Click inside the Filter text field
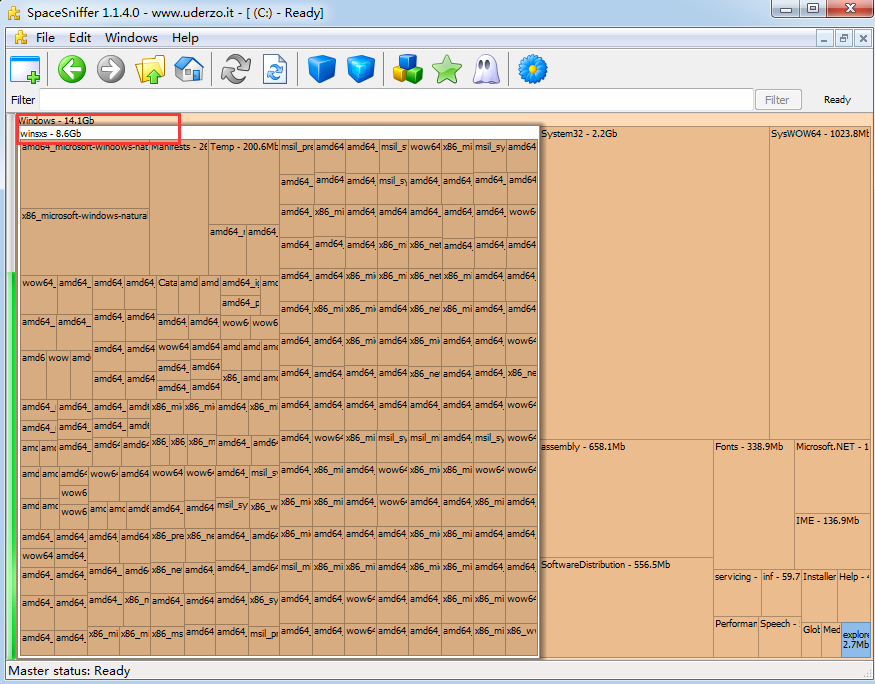Screen dimensions: 875x684 [396, 99]
